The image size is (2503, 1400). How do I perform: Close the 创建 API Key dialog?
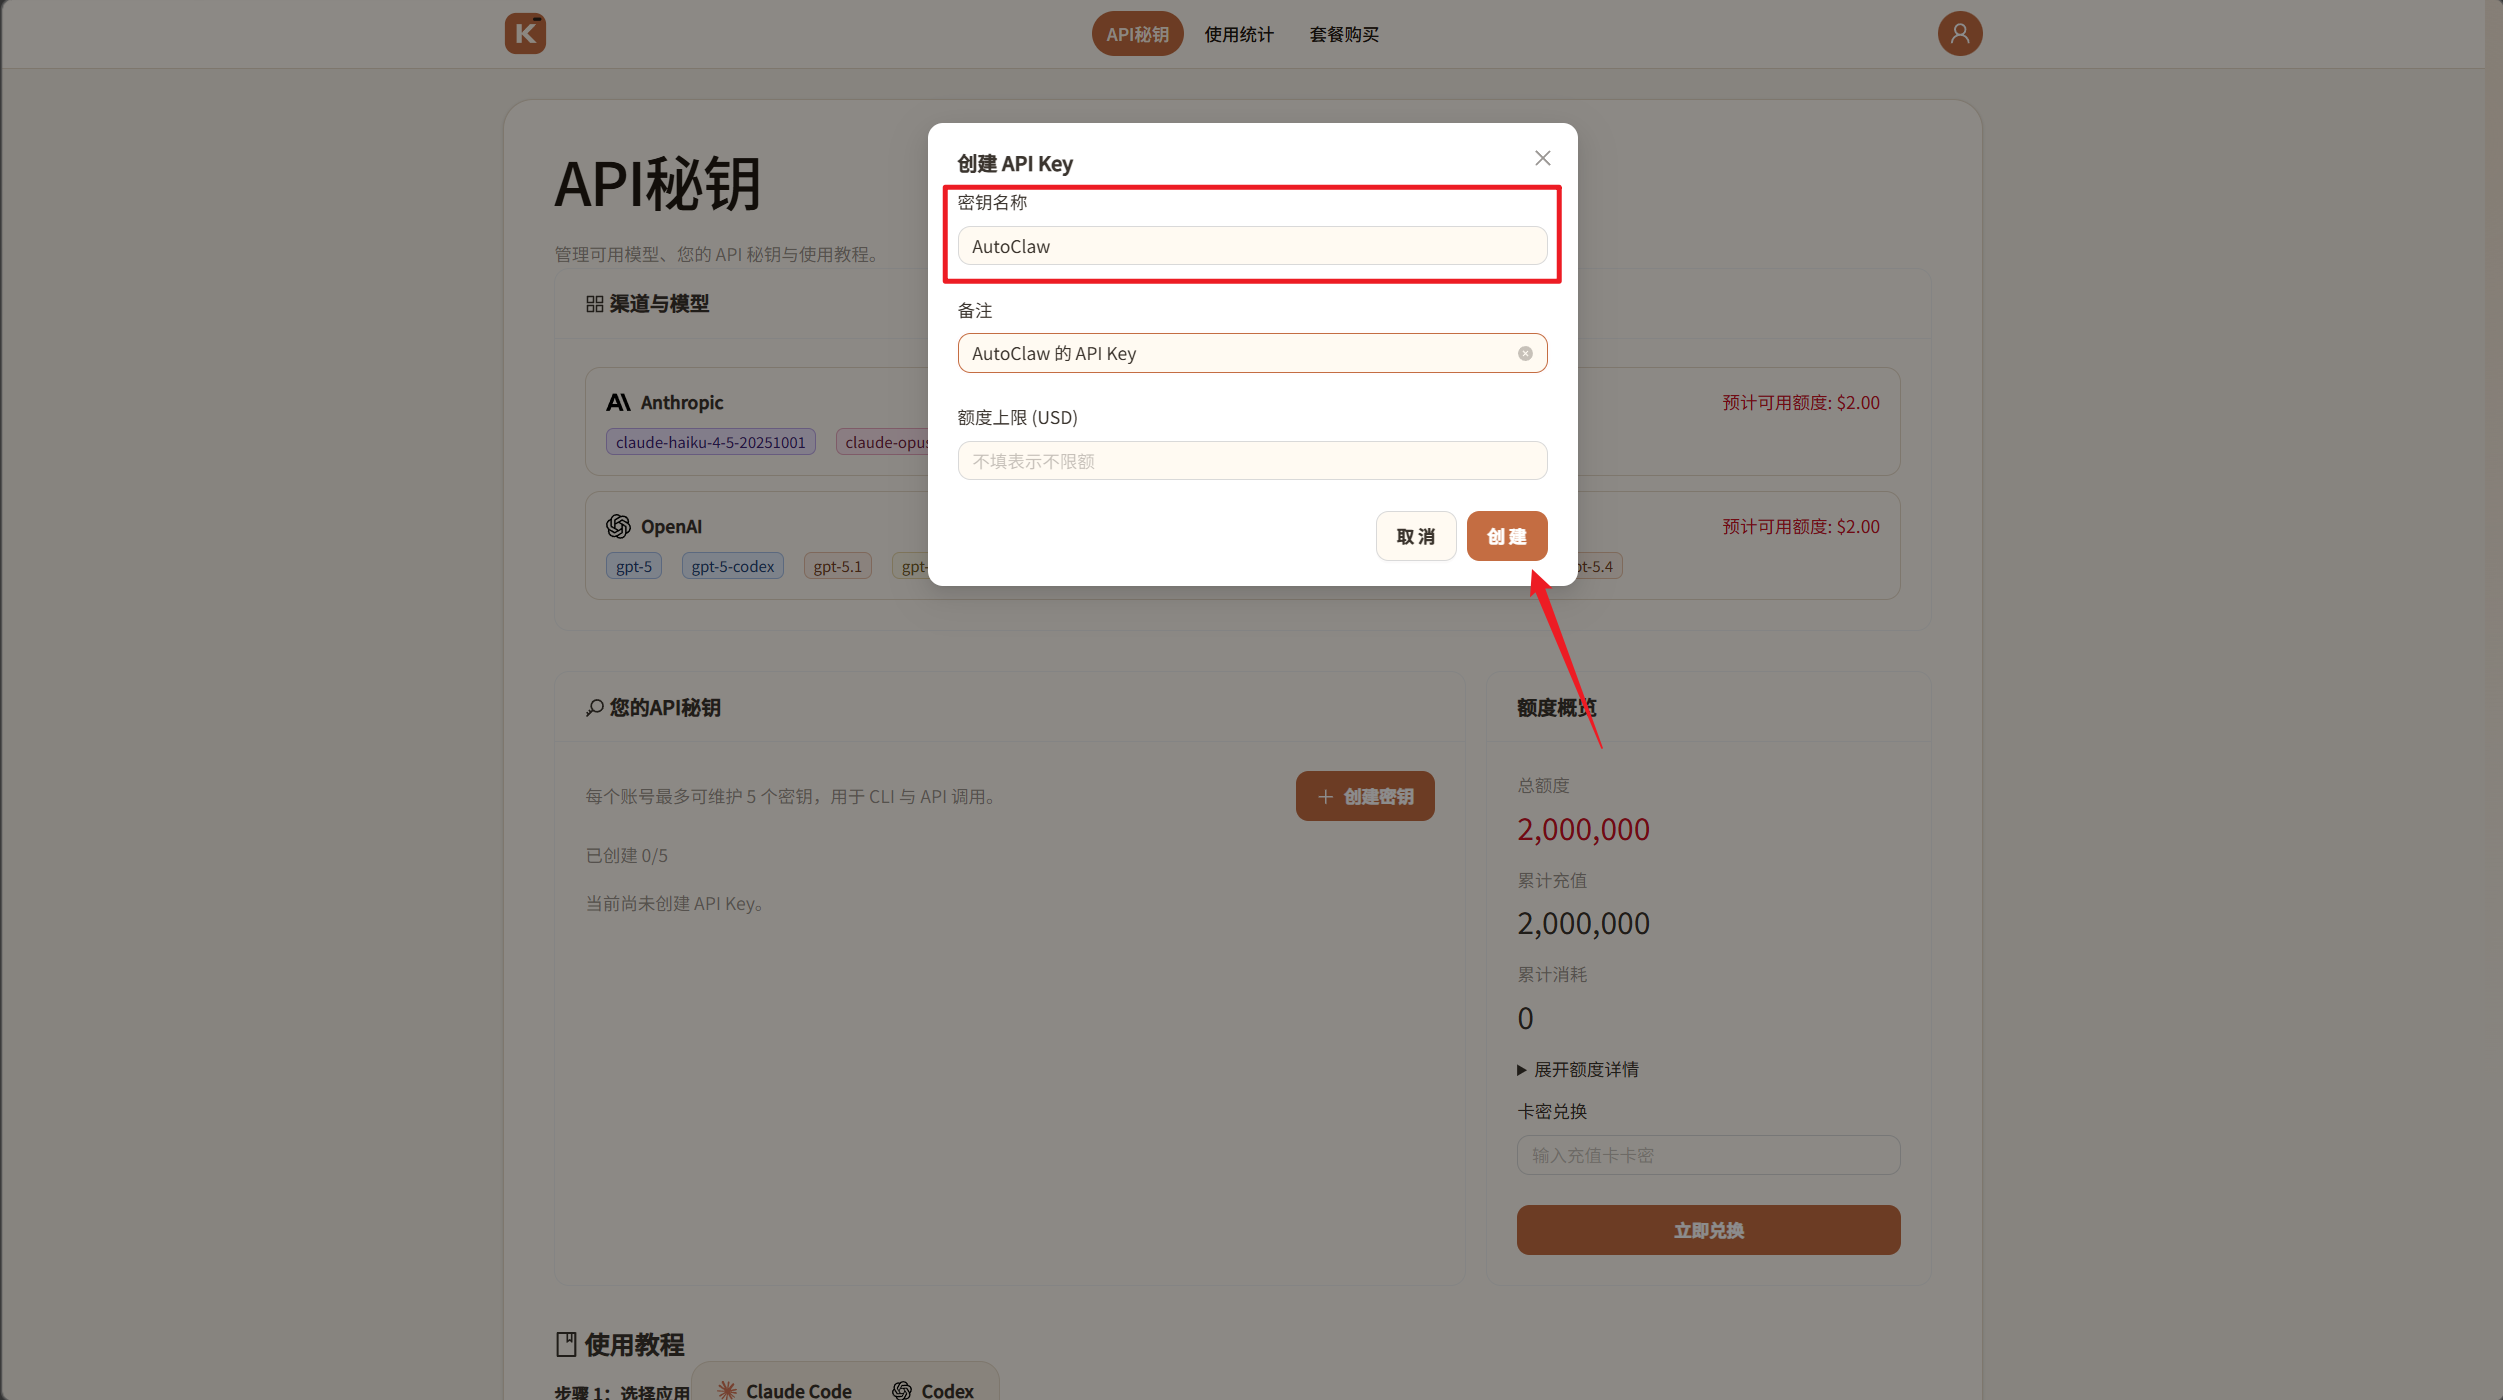point(1542,158)
